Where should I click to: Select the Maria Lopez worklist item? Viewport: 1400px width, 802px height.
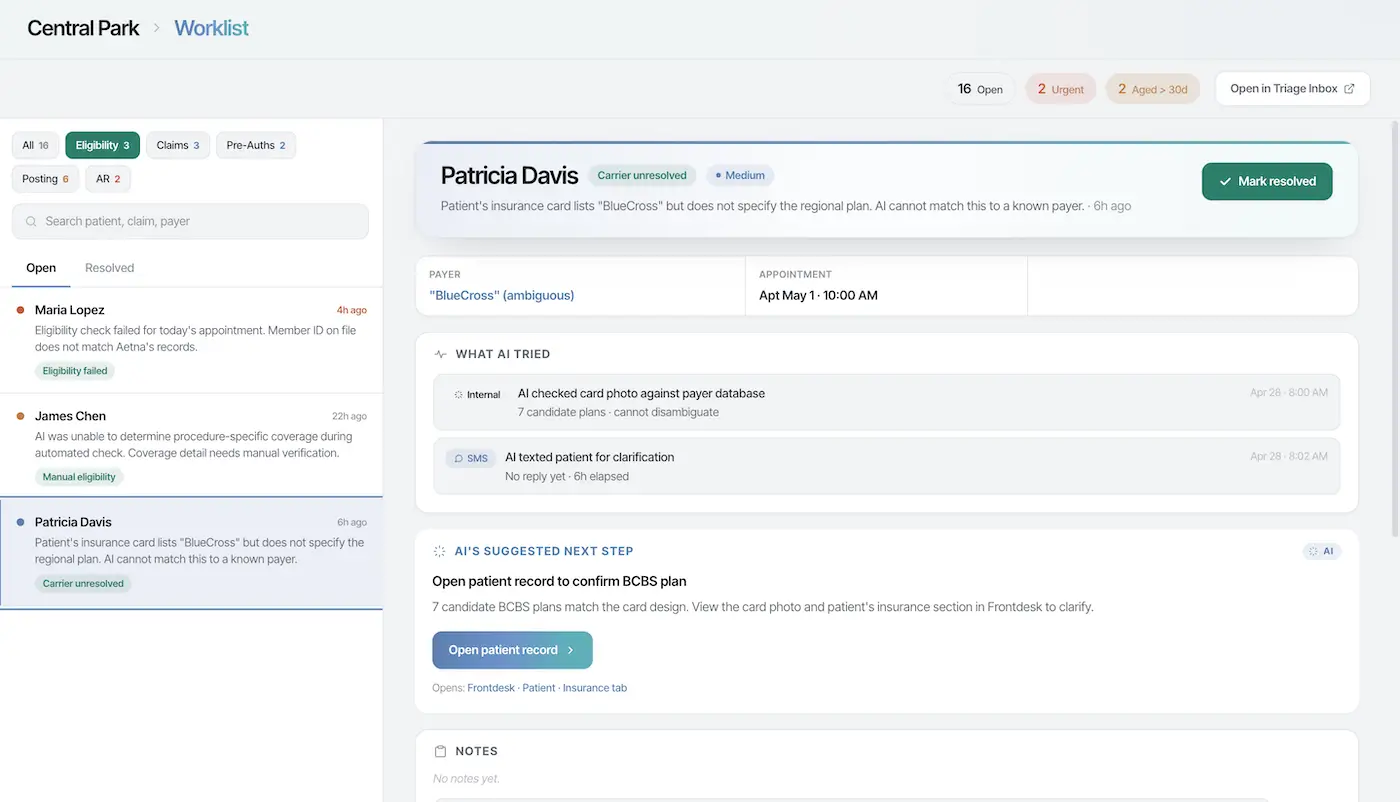coord(191,341)
